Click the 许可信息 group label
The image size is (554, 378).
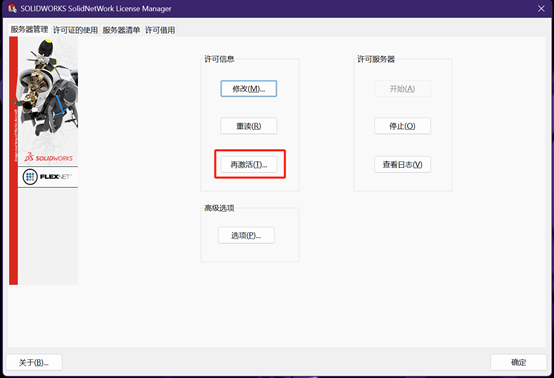[x=219, y=59]
